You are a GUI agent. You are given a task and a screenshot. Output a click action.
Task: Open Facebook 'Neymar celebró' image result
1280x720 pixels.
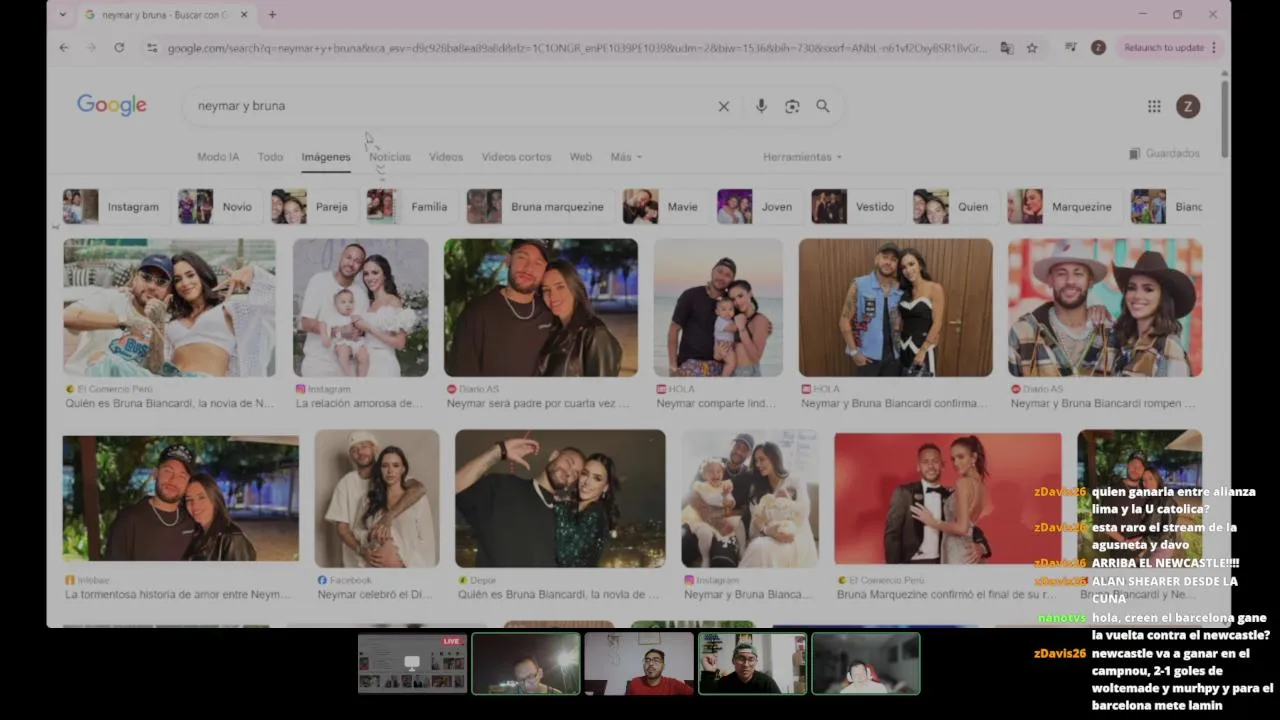377,499
